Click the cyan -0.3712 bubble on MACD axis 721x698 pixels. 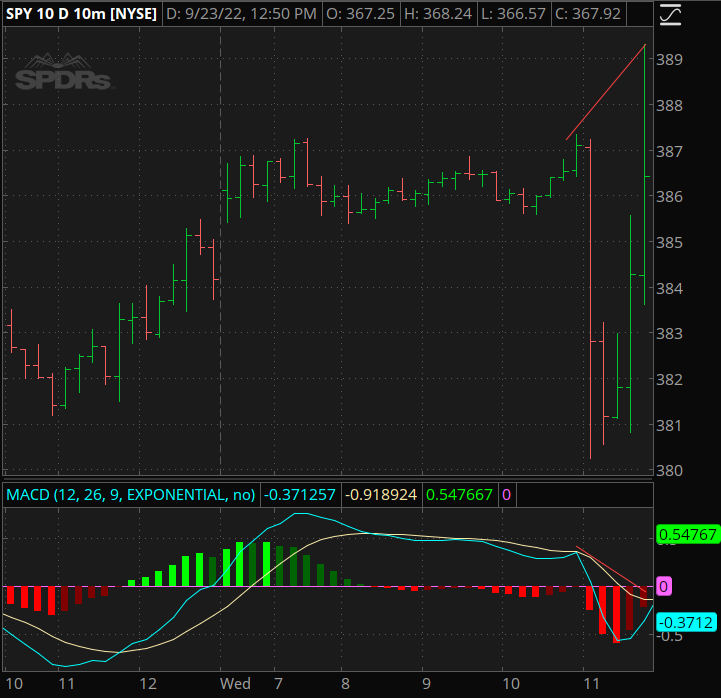pos(686,622)
